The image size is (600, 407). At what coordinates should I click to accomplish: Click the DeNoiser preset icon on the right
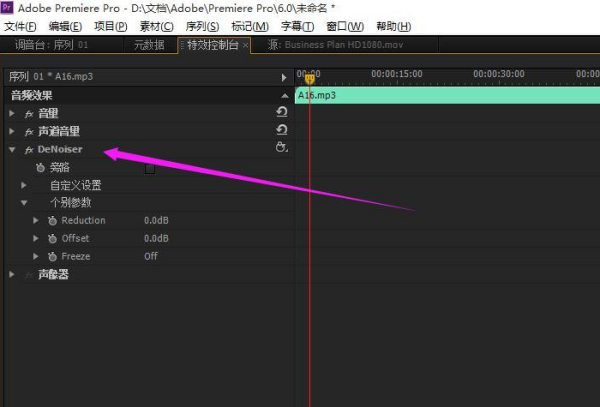pos(281,148)
